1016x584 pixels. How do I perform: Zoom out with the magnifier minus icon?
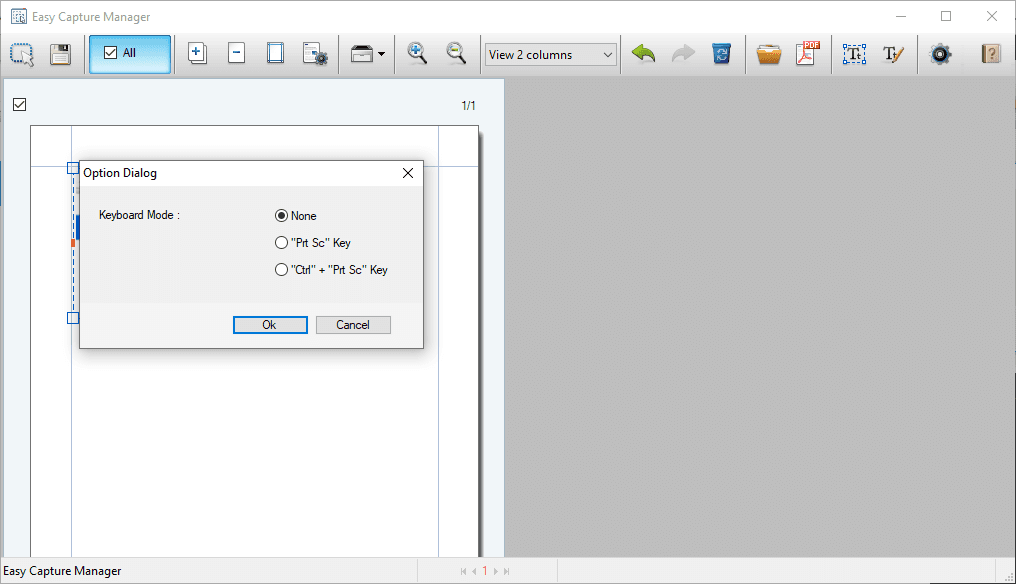[x=456, y=53]
